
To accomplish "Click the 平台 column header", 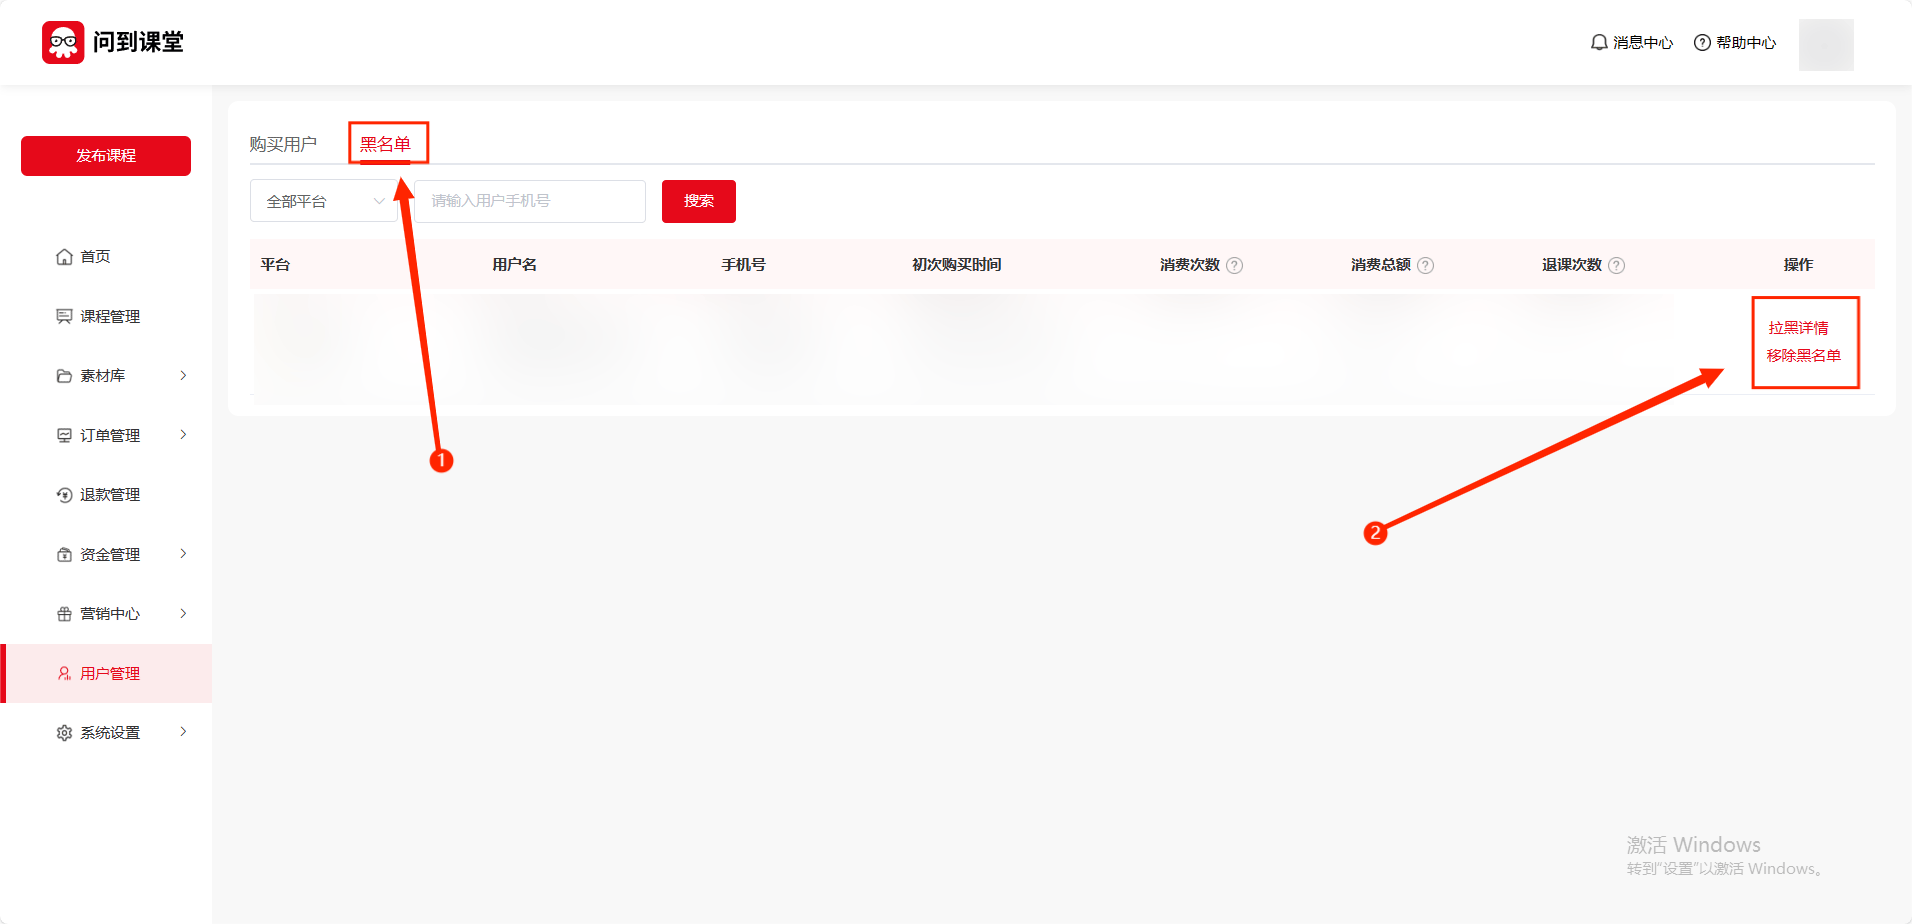I will (275, 265).
